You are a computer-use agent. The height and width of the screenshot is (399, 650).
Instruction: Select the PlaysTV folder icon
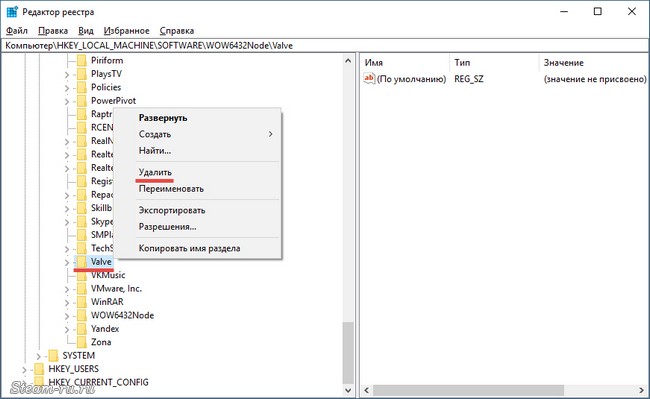82,74
